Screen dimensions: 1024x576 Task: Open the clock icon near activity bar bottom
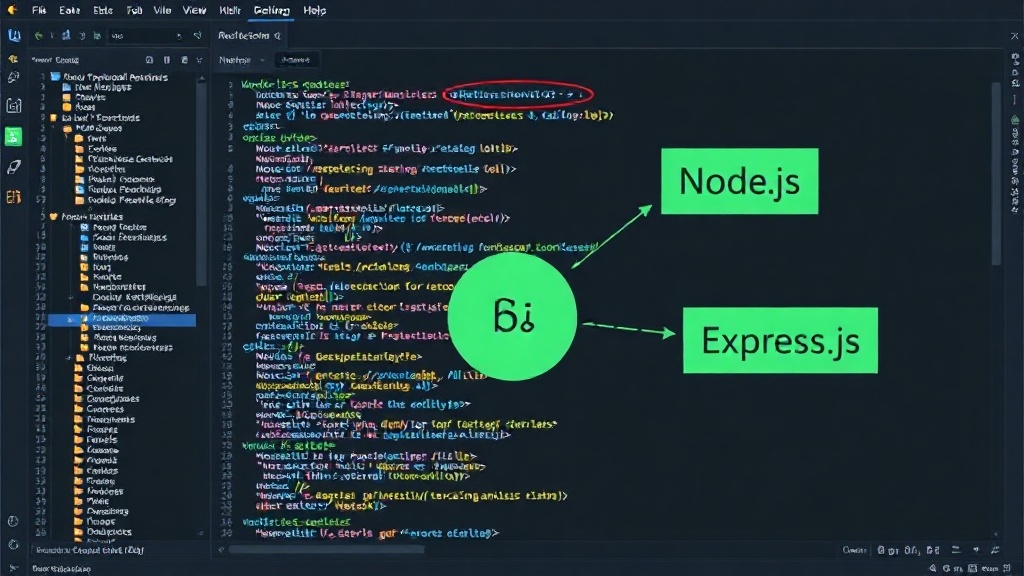point(13,521)
